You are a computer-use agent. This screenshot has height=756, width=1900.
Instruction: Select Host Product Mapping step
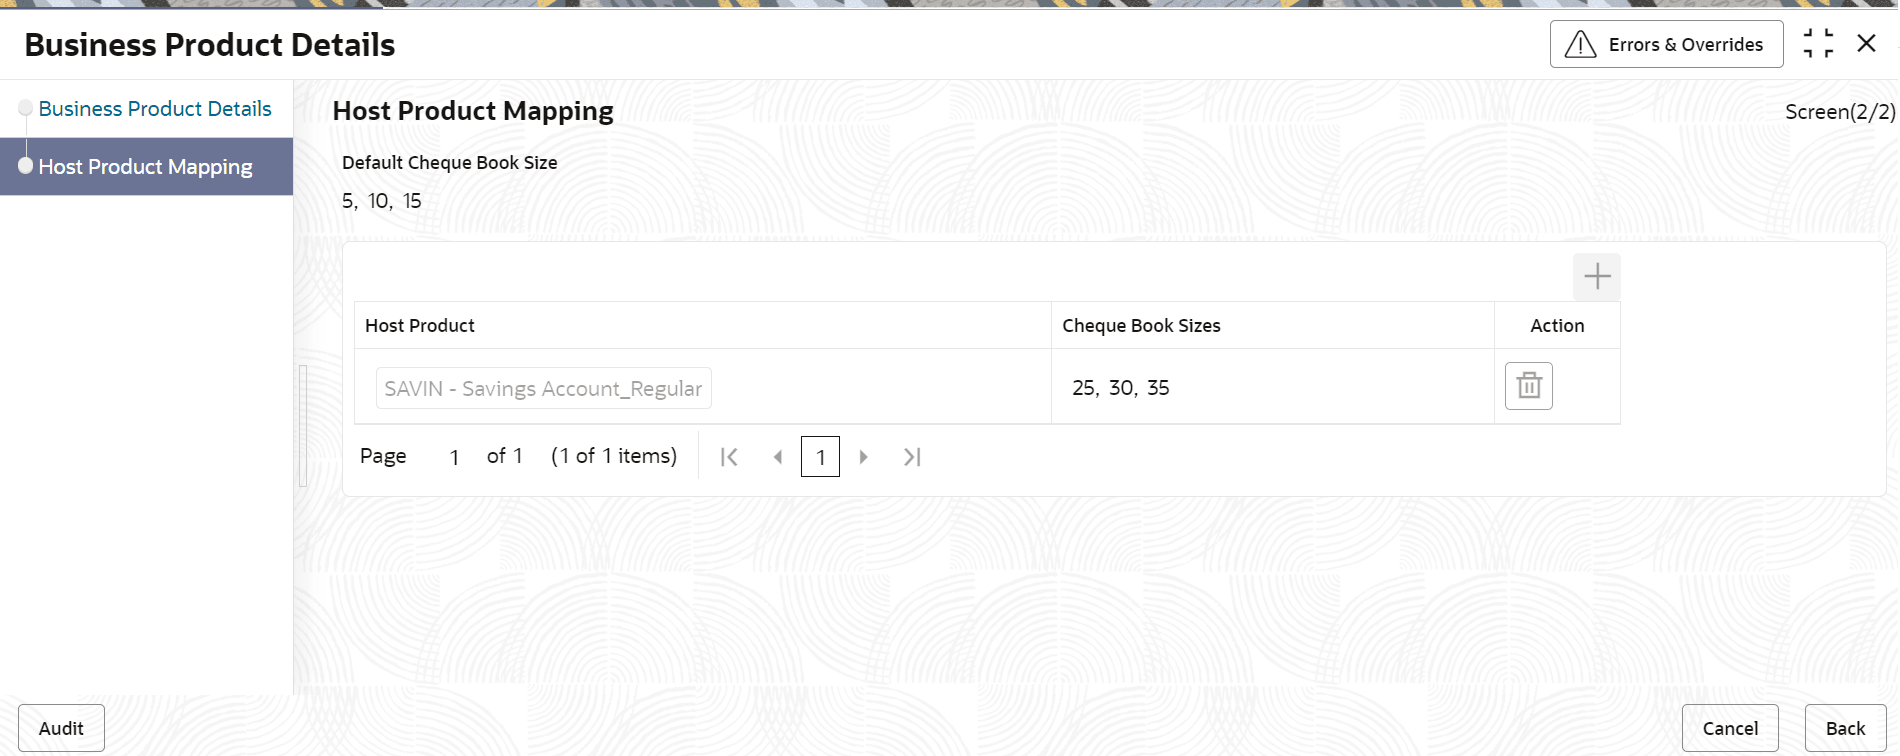coord(145,167)
